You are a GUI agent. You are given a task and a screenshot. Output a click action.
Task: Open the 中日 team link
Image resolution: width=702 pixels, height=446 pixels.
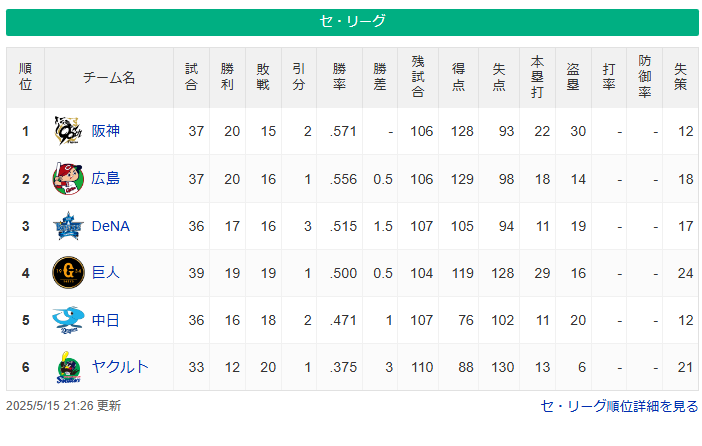(106, 320)
